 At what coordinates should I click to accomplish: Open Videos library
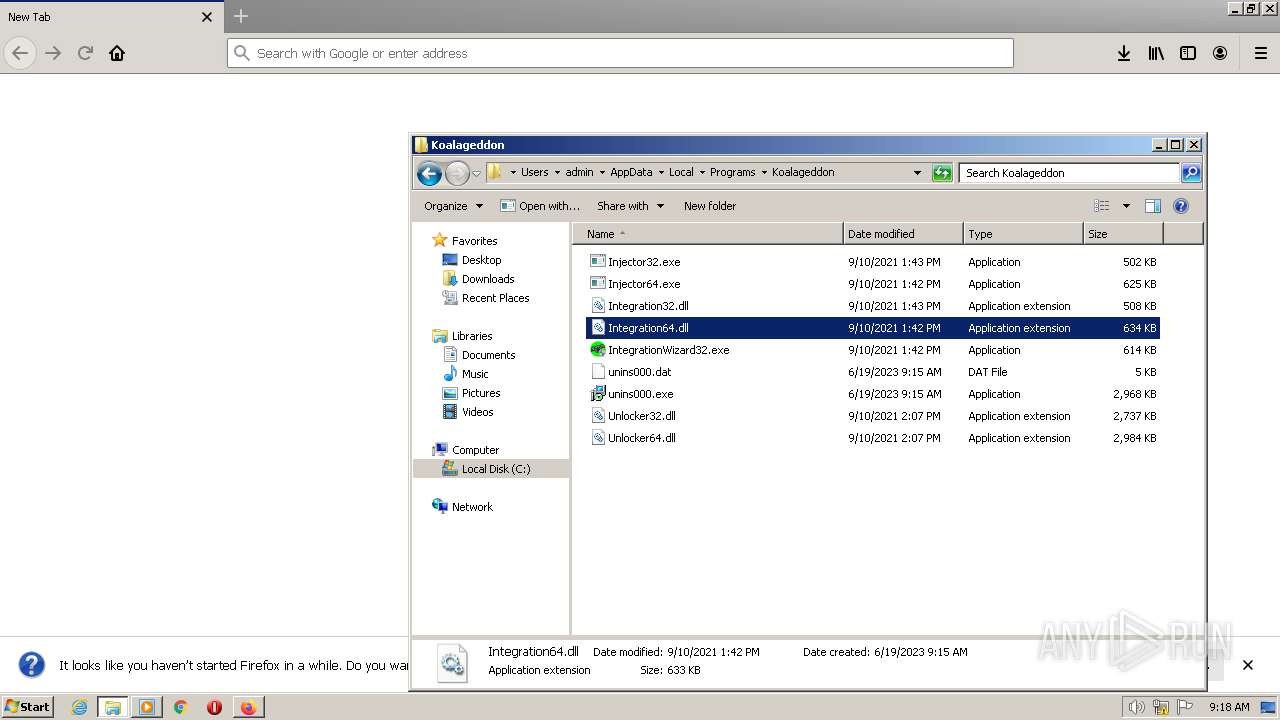pos(477,412)
